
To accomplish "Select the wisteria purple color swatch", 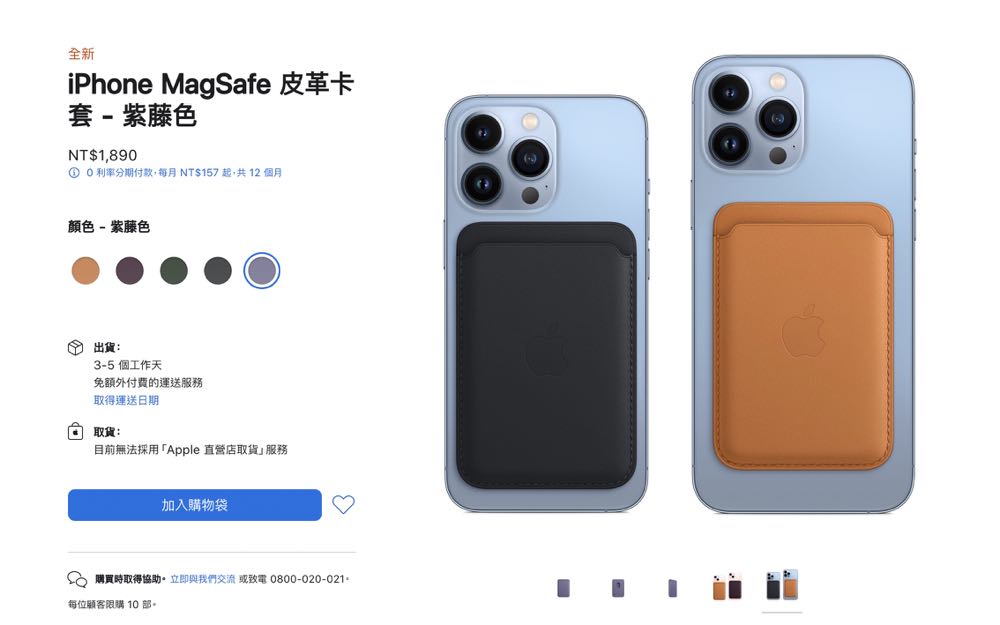I will (x=261, y=270).
